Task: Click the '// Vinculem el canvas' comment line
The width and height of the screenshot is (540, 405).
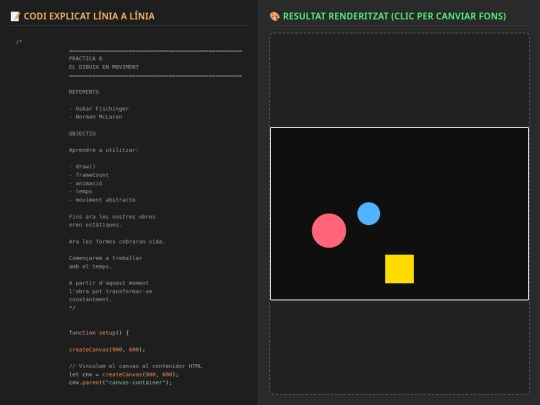Action: click(x=135, y=366)
